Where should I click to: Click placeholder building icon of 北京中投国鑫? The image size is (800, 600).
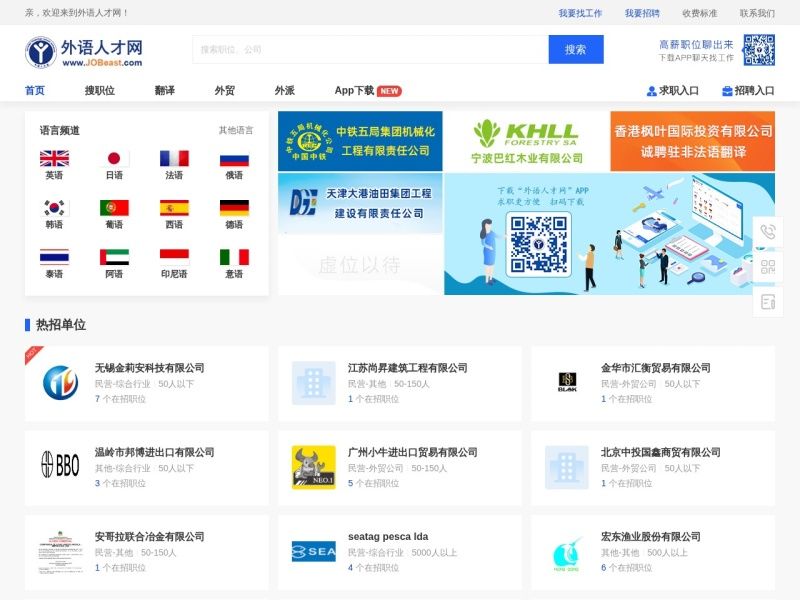(567, 467)
